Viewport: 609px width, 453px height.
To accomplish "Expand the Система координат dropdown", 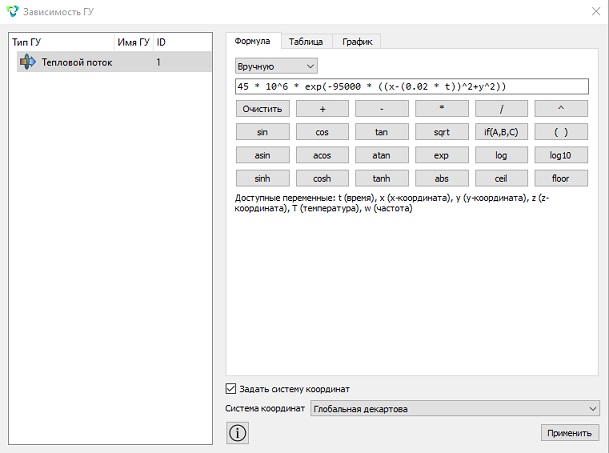I will [x=454, y=409].
